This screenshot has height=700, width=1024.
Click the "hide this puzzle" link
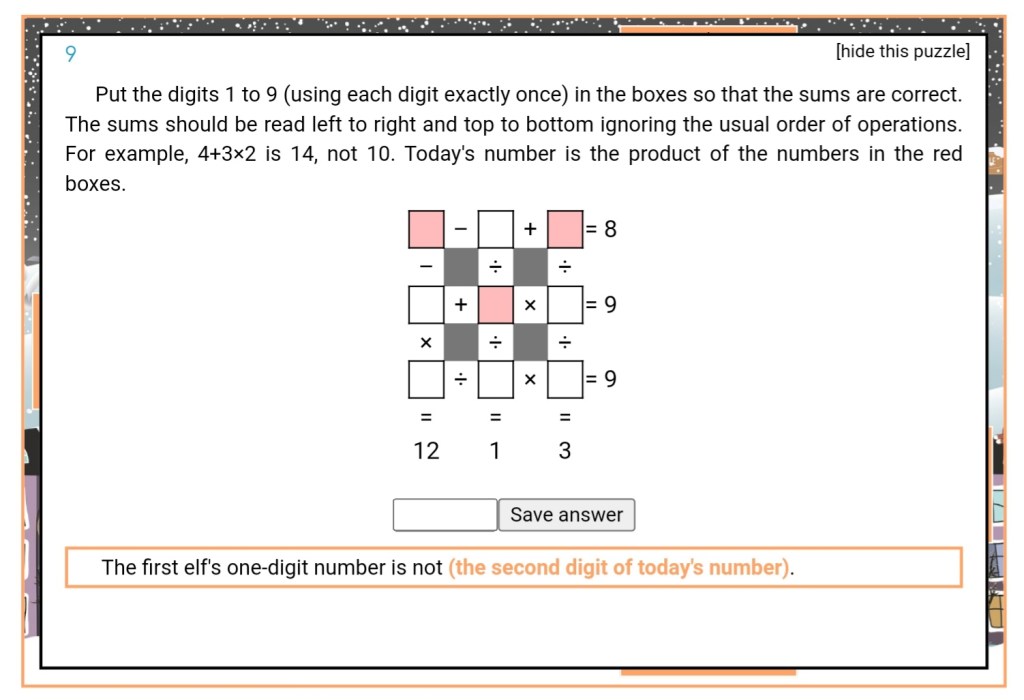[902, 52]
